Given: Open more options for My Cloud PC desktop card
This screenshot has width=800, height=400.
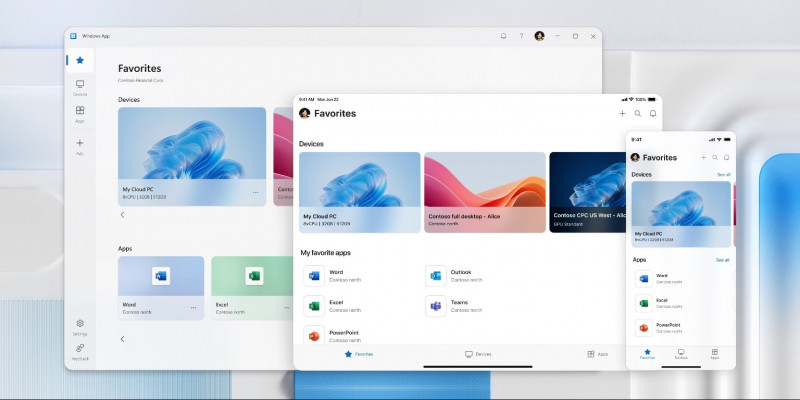Looking at the screenshot, I should point(255,193).
